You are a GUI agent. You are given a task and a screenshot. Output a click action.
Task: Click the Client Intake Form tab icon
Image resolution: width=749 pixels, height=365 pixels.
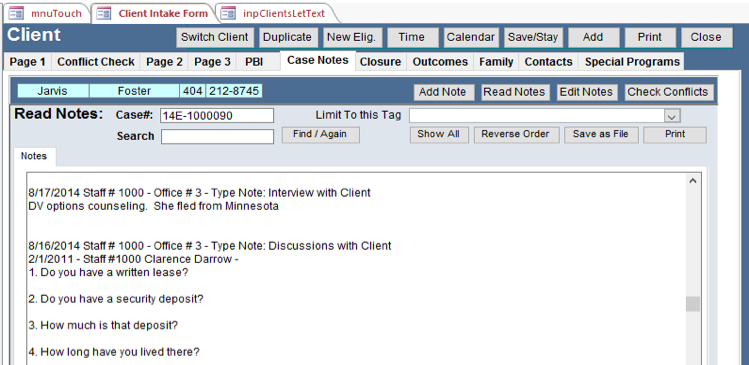[104, 13]
